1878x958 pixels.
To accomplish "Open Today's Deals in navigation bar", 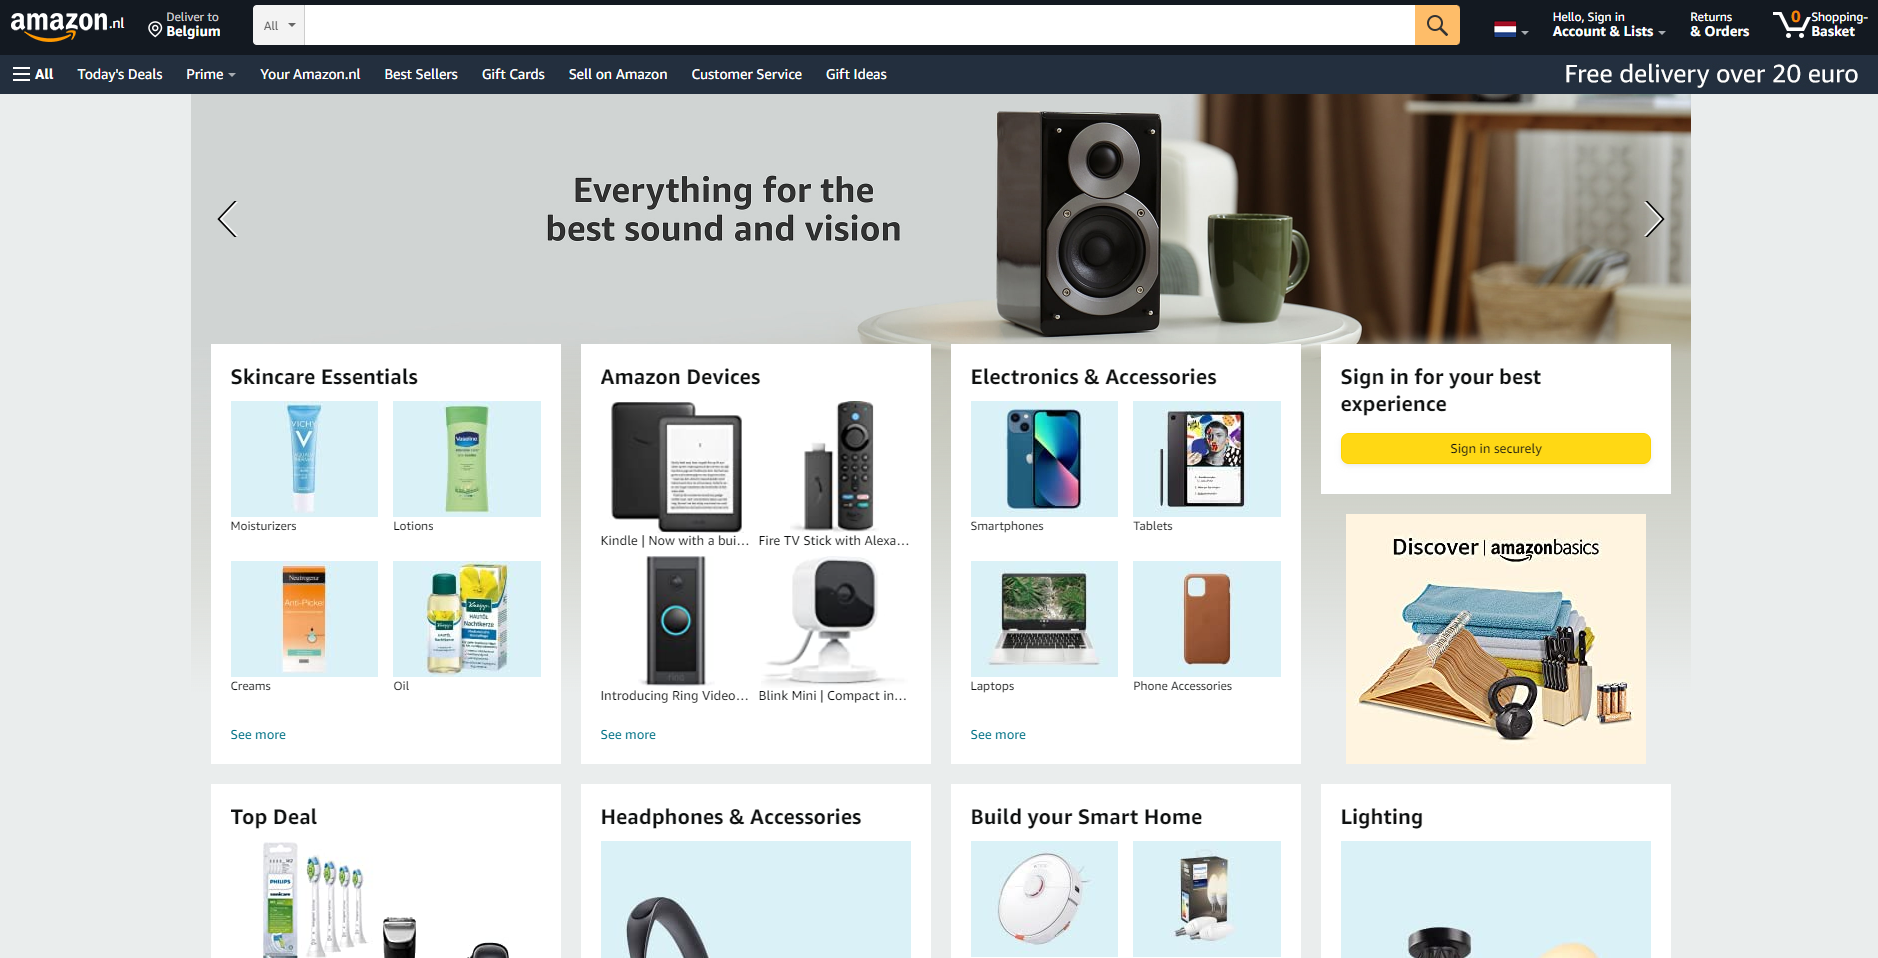I will coord(120,74).
